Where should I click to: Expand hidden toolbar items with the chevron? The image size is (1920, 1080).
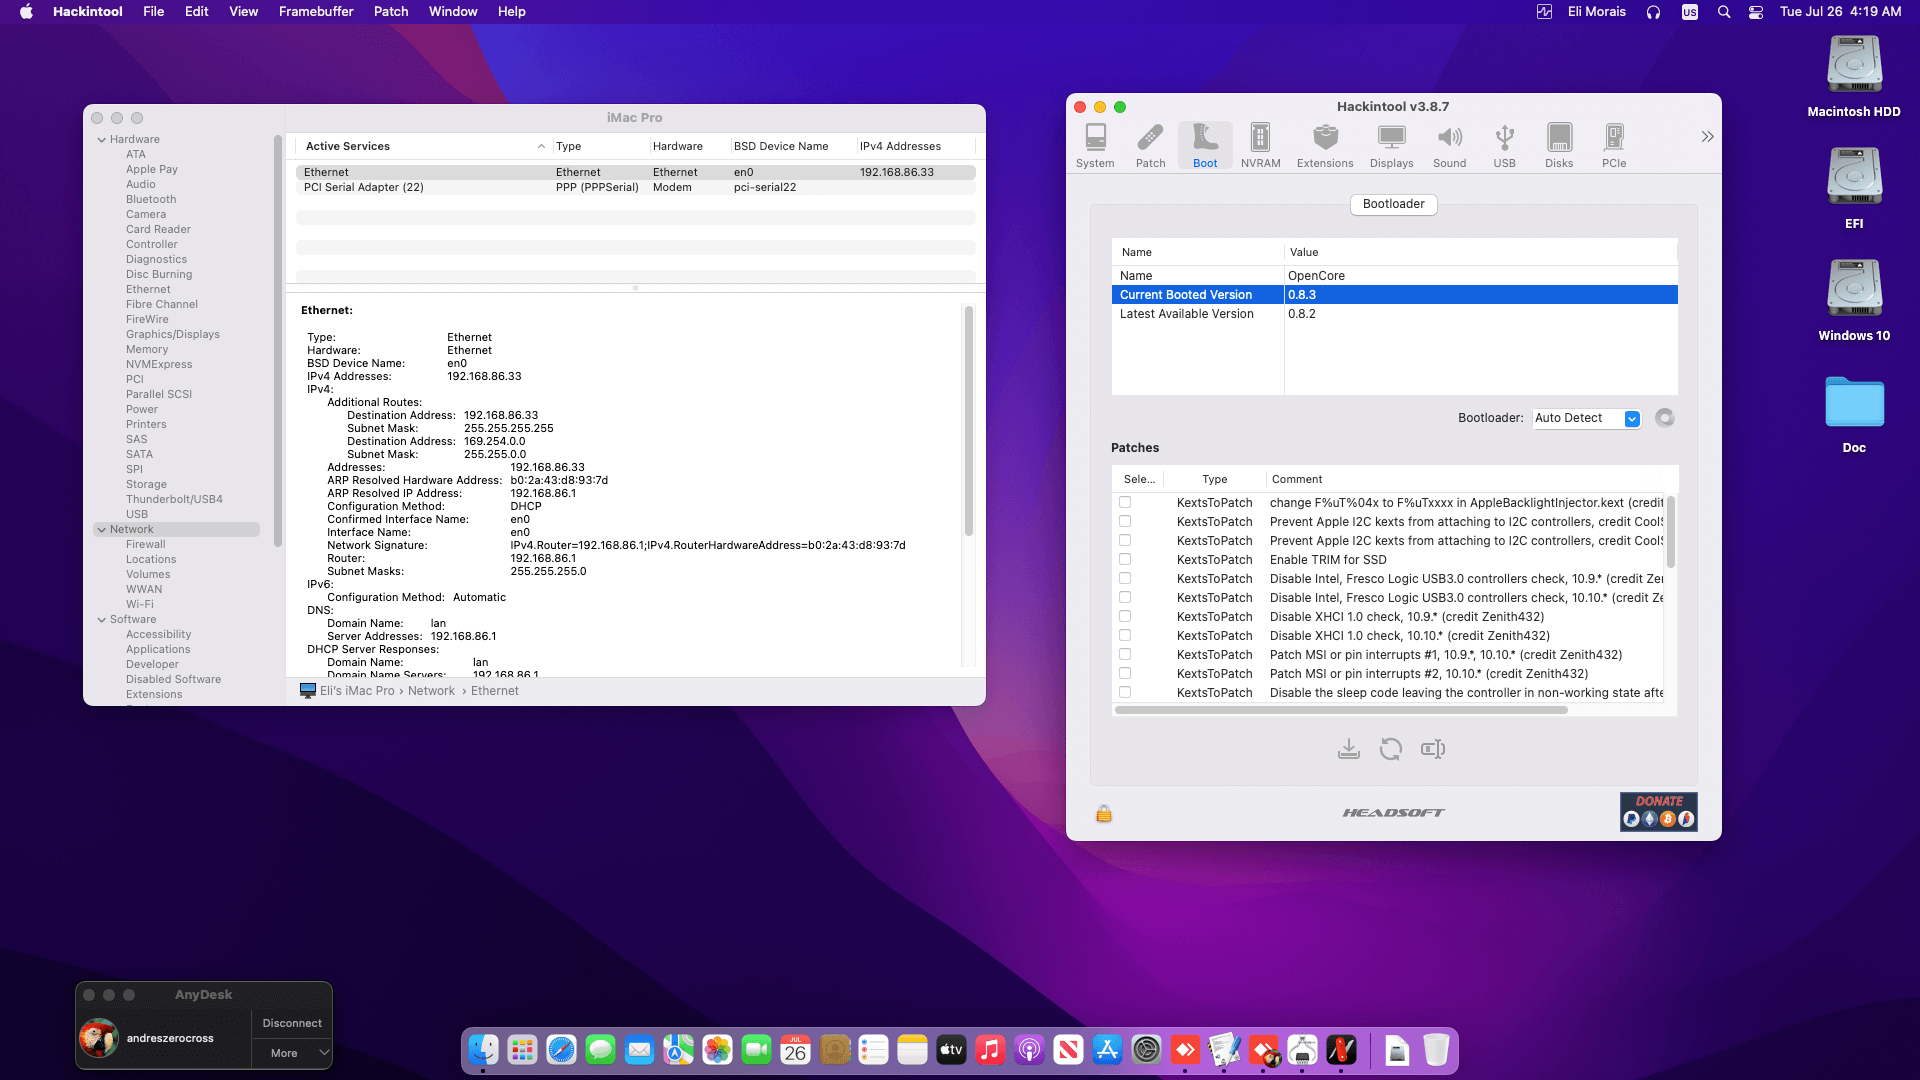pyautogui.click(x=1707, y=136)
